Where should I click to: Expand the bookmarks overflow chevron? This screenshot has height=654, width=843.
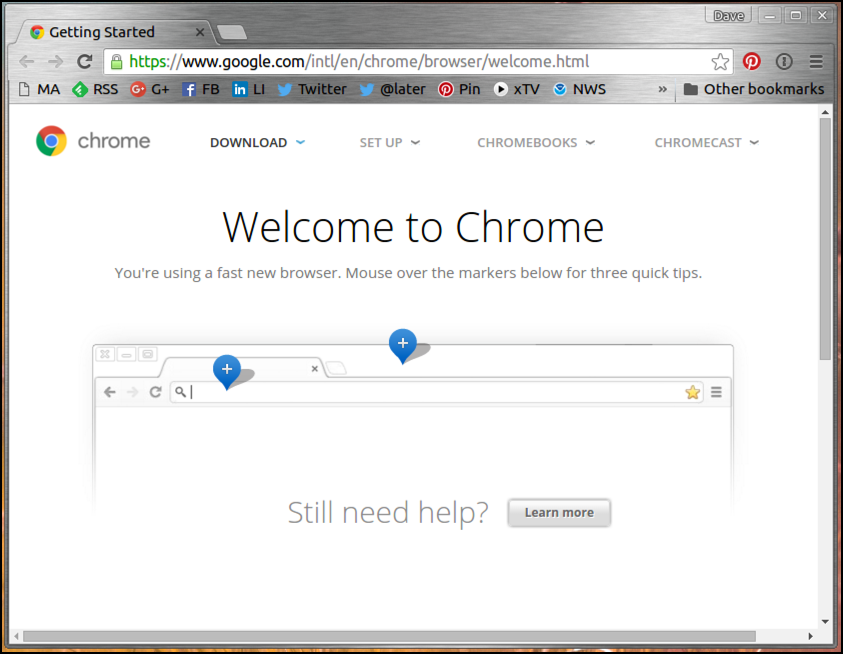[662, 89]
